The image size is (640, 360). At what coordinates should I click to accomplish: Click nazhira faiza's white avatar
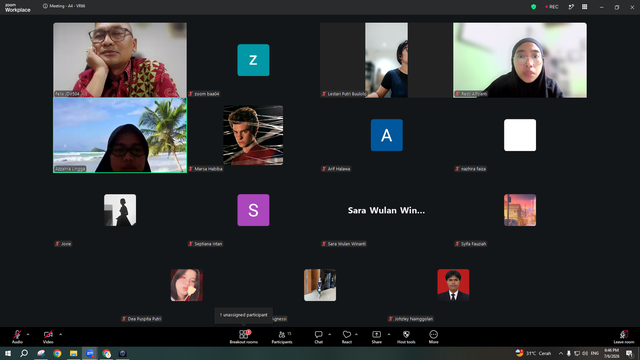click(x=520, y=135)
